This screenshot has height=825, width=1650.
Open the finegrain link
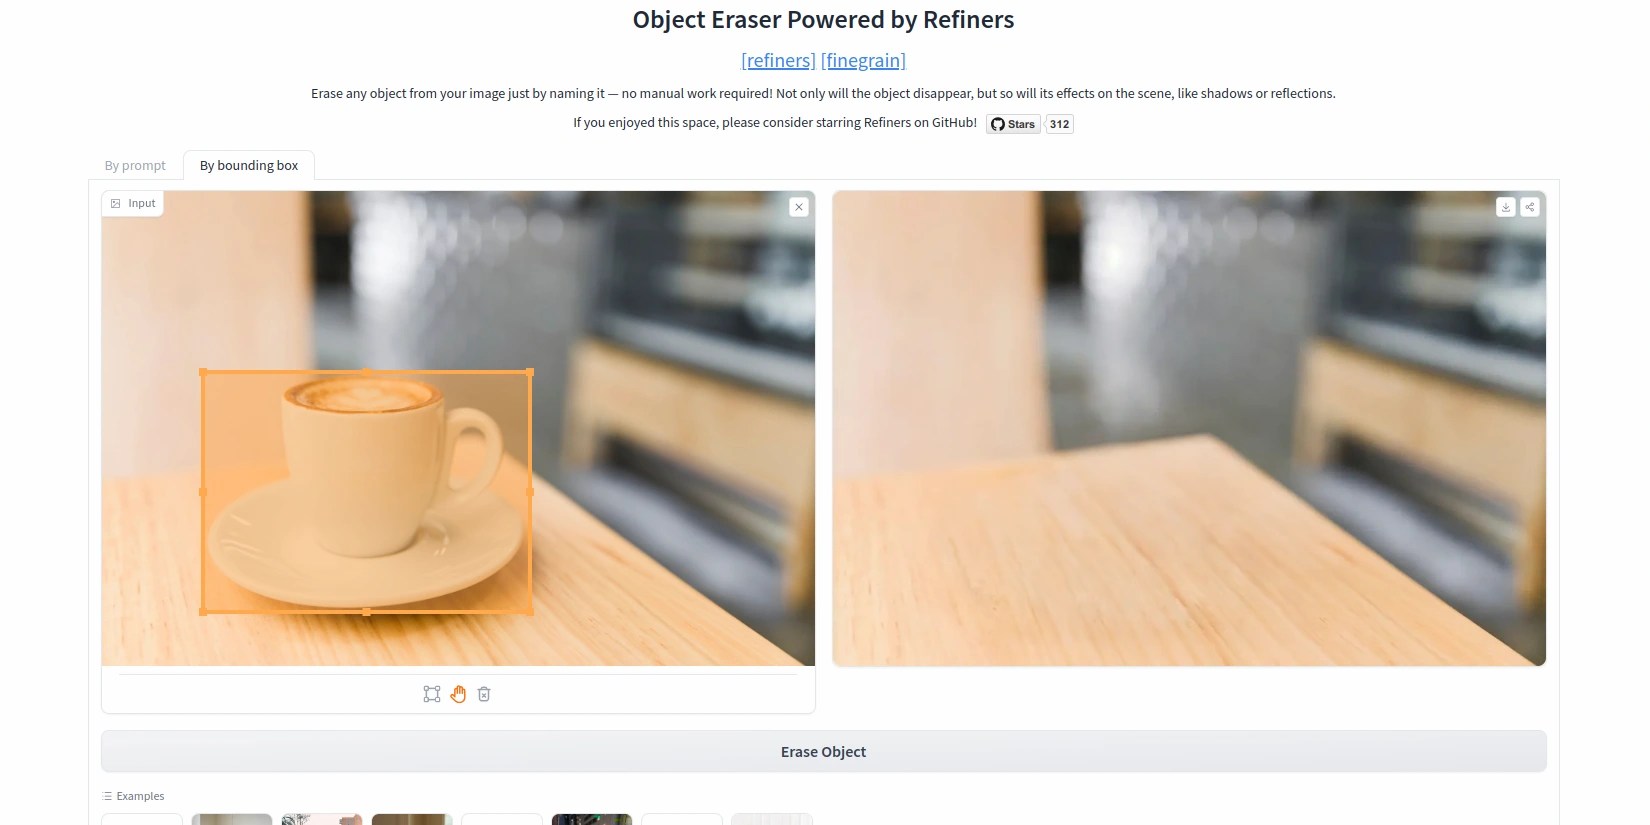tap(863, 60)
